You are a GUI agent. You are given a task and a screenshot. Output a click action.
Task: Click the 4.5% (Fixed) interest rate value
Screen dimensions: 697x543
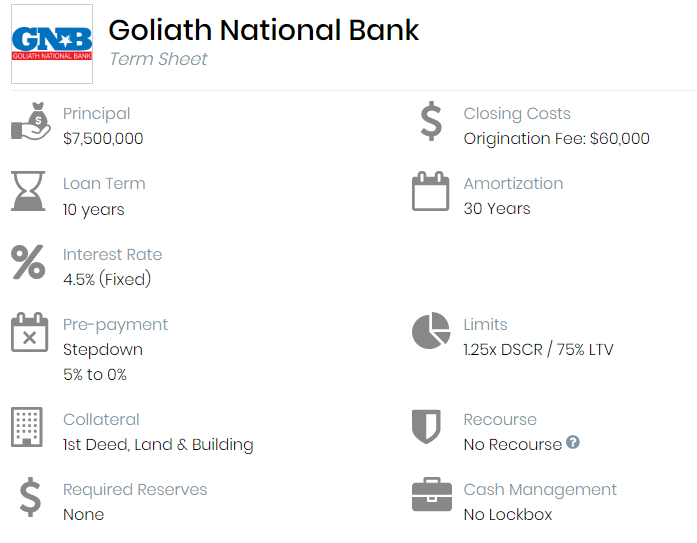click(107, 279)
